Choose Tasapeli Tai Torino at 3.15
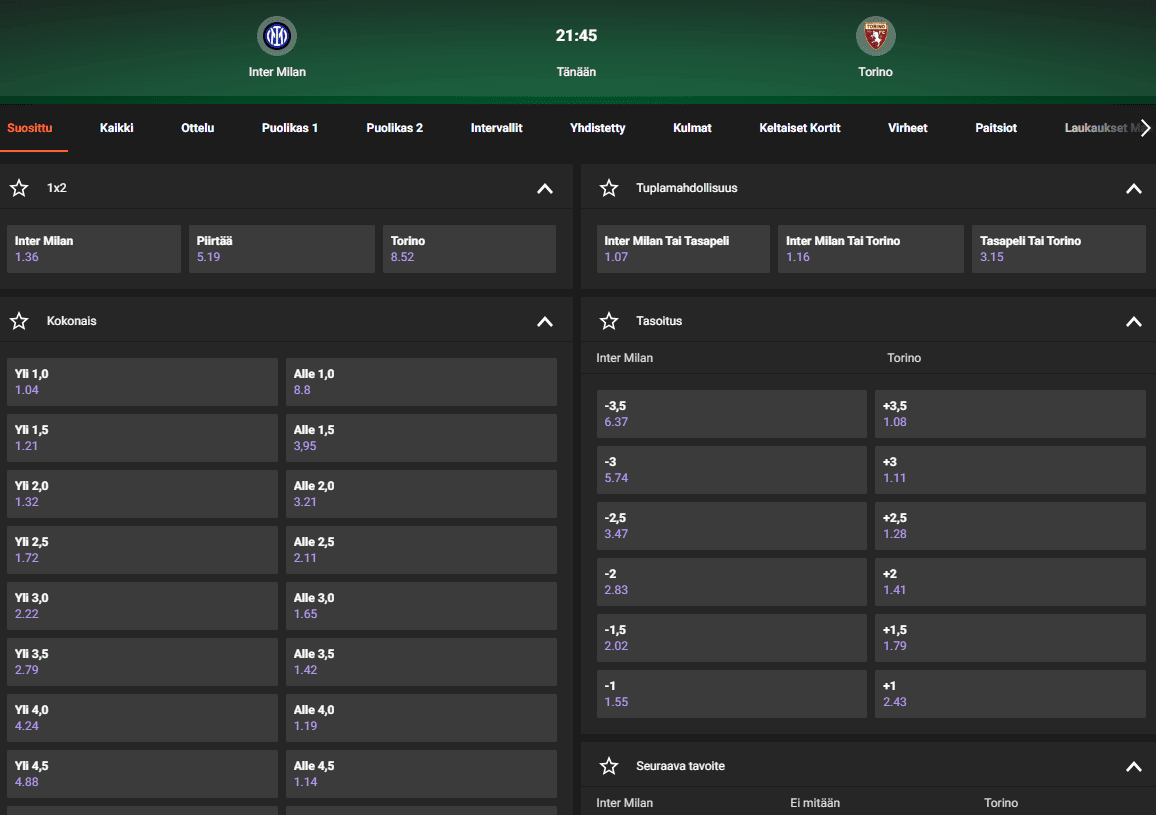 coord(1058,249)
